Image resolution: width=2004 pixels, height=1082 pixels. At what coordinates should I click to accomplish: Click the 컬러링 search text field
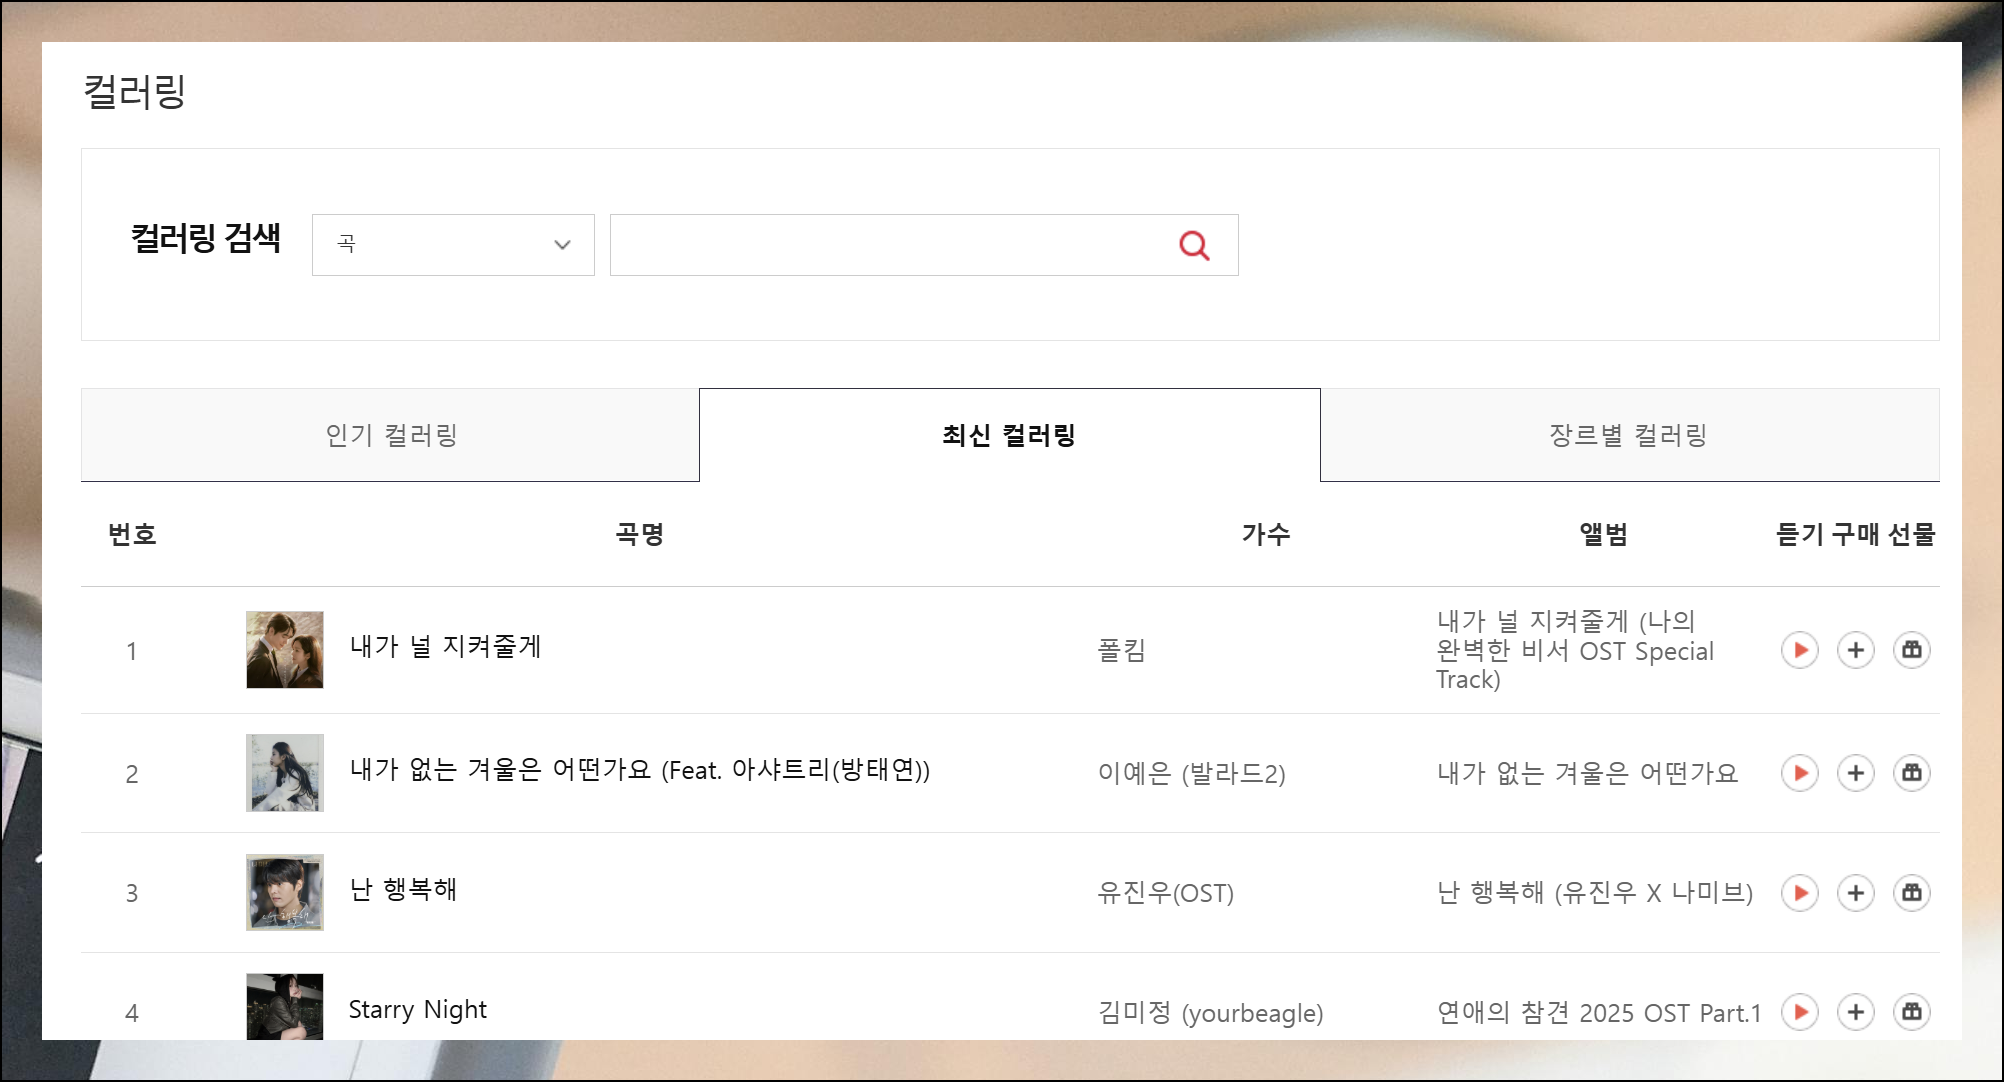coord(890,245)
